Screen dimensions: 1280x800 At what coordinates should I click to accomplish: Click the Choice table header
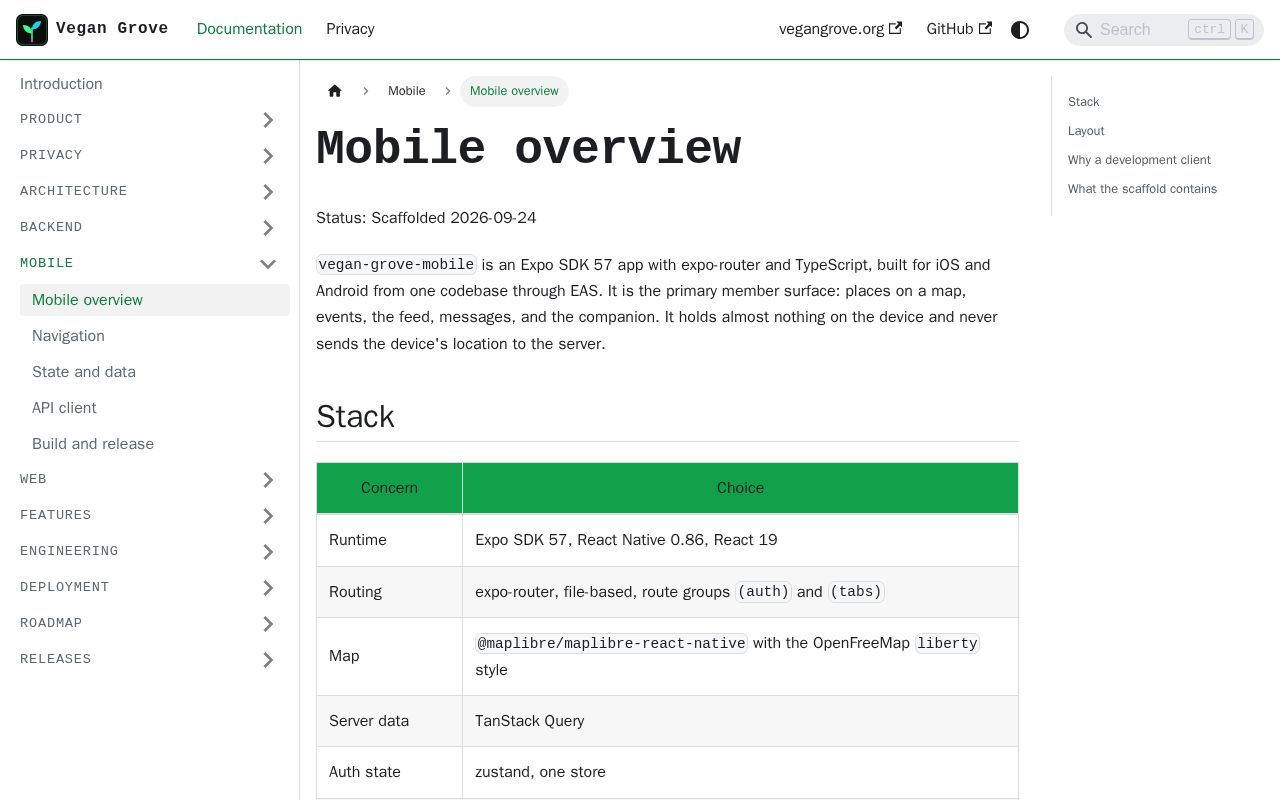[740, 488]
